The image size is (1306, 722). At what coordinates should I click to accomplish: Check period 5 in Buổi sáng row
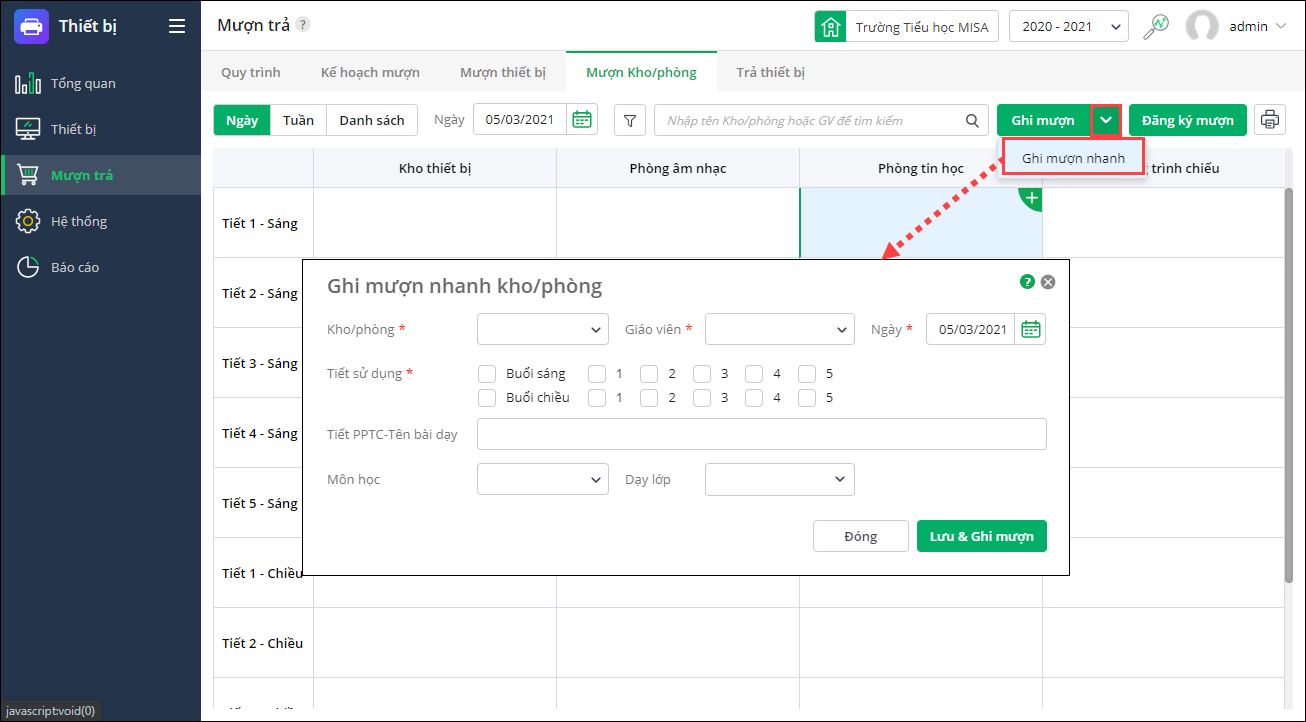click(807, 374)
